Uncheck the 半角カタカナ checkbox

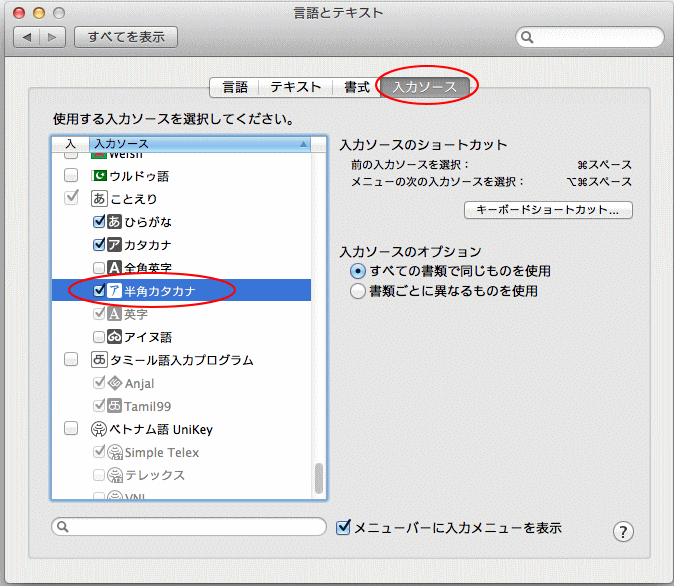(99, 291)
